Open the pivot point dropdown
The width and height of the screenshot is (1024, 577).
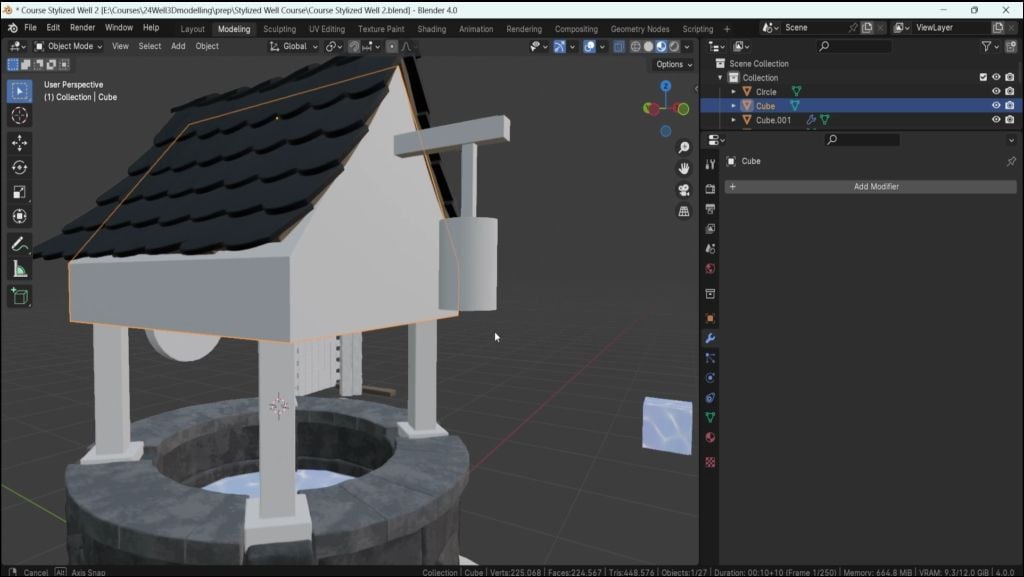click(x=334, y=46)
